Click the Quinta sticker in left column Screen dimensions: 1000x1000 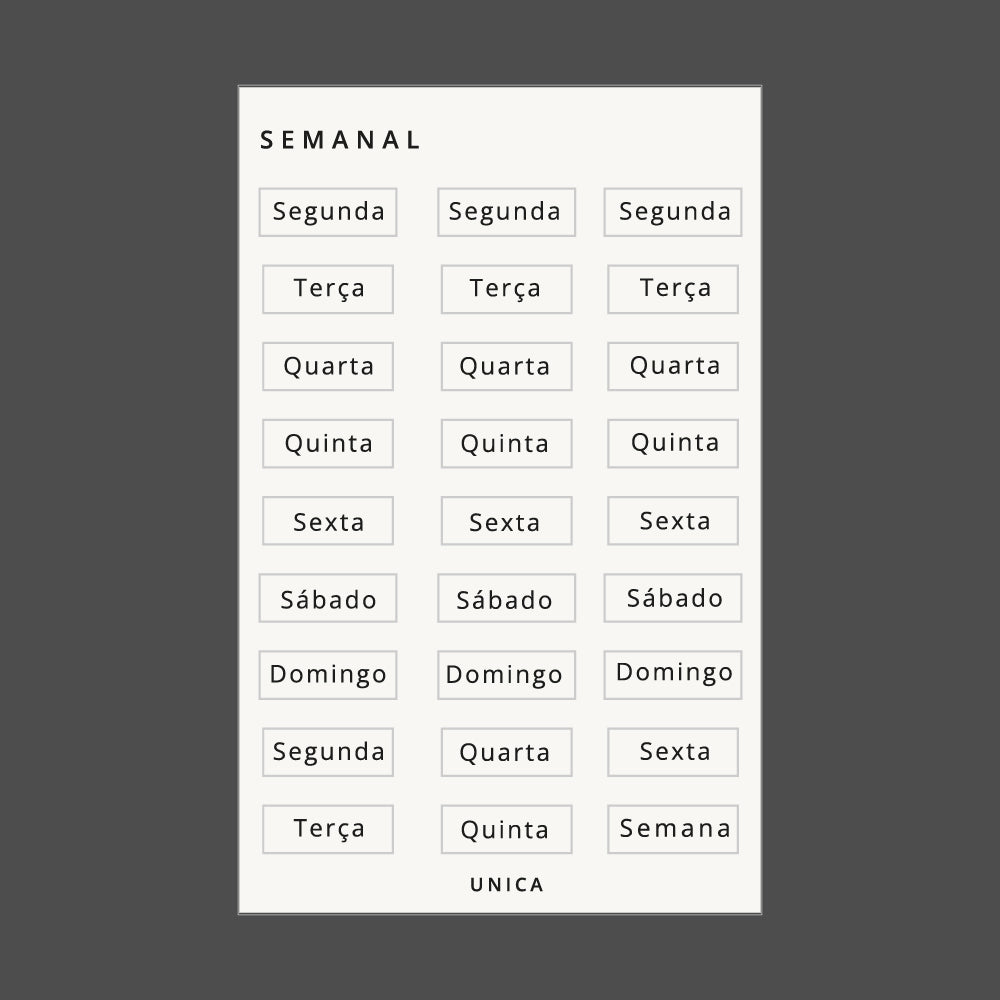coord(328,444)
